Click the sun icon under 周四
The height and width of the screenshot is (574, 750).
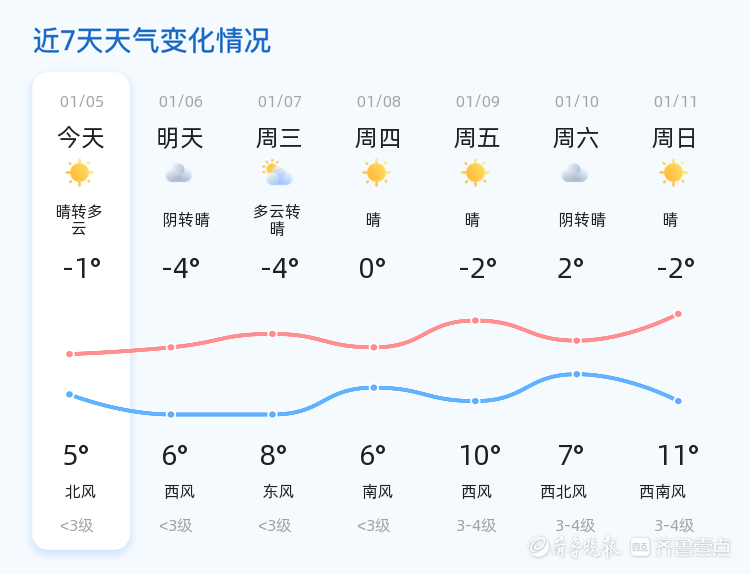tap(376, 173)
